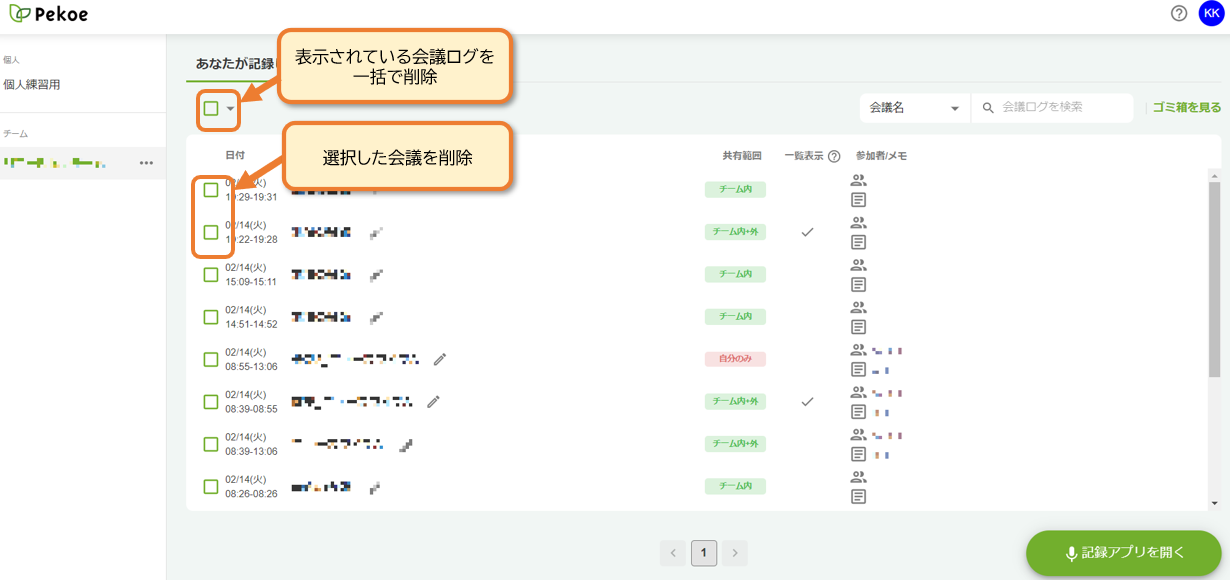
Task: Select the 15:09-15:11 meeting checkbox
Action: point(211,275)
